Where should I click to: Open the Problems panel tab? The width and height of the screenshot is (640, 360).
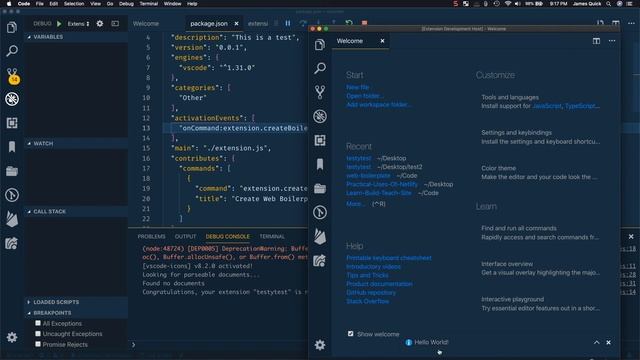pyautogui.click(x=151, y=237)
